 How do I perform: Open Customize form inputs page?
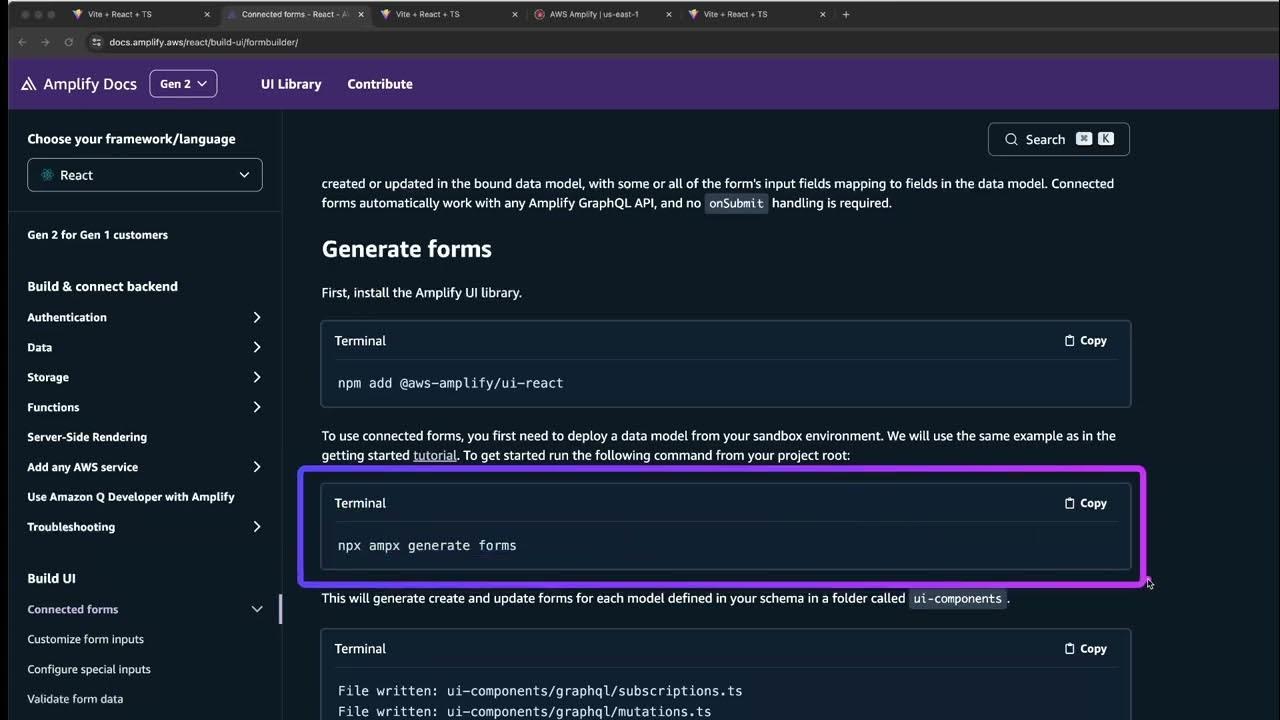tap(86, 639)
